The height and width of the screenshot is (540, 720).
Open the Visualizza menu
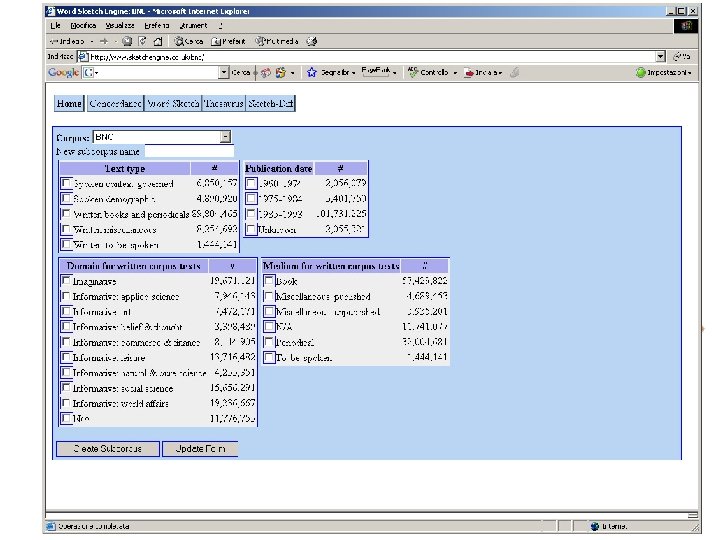(120, 26)
